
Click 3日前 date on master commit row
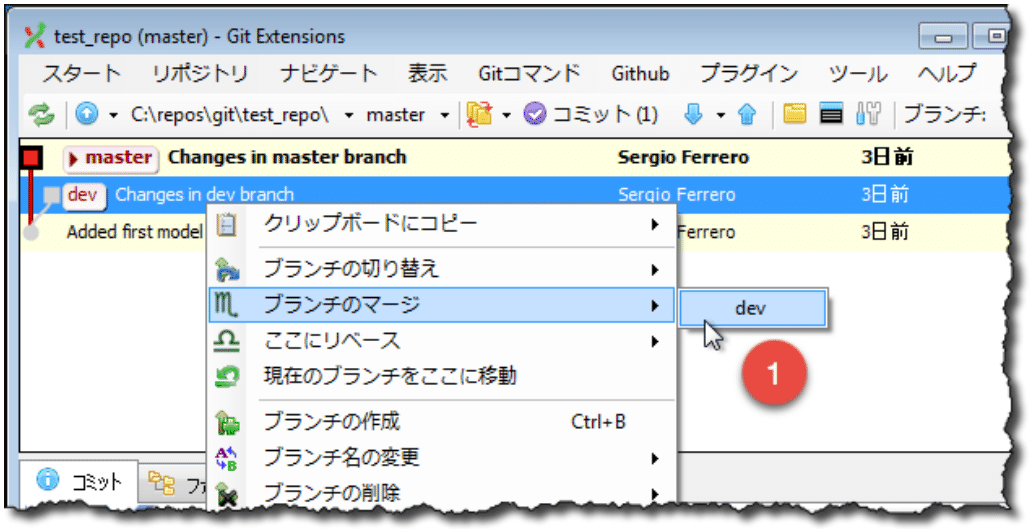[885, 158]
